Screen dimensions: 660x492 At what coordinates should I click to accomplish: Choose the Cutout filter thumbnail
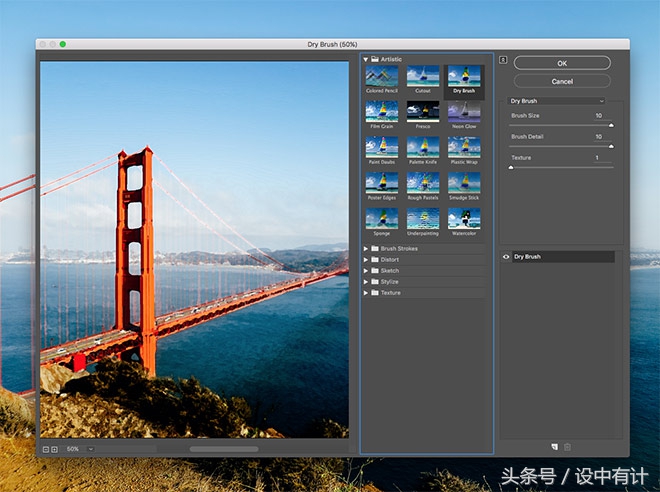422,76
